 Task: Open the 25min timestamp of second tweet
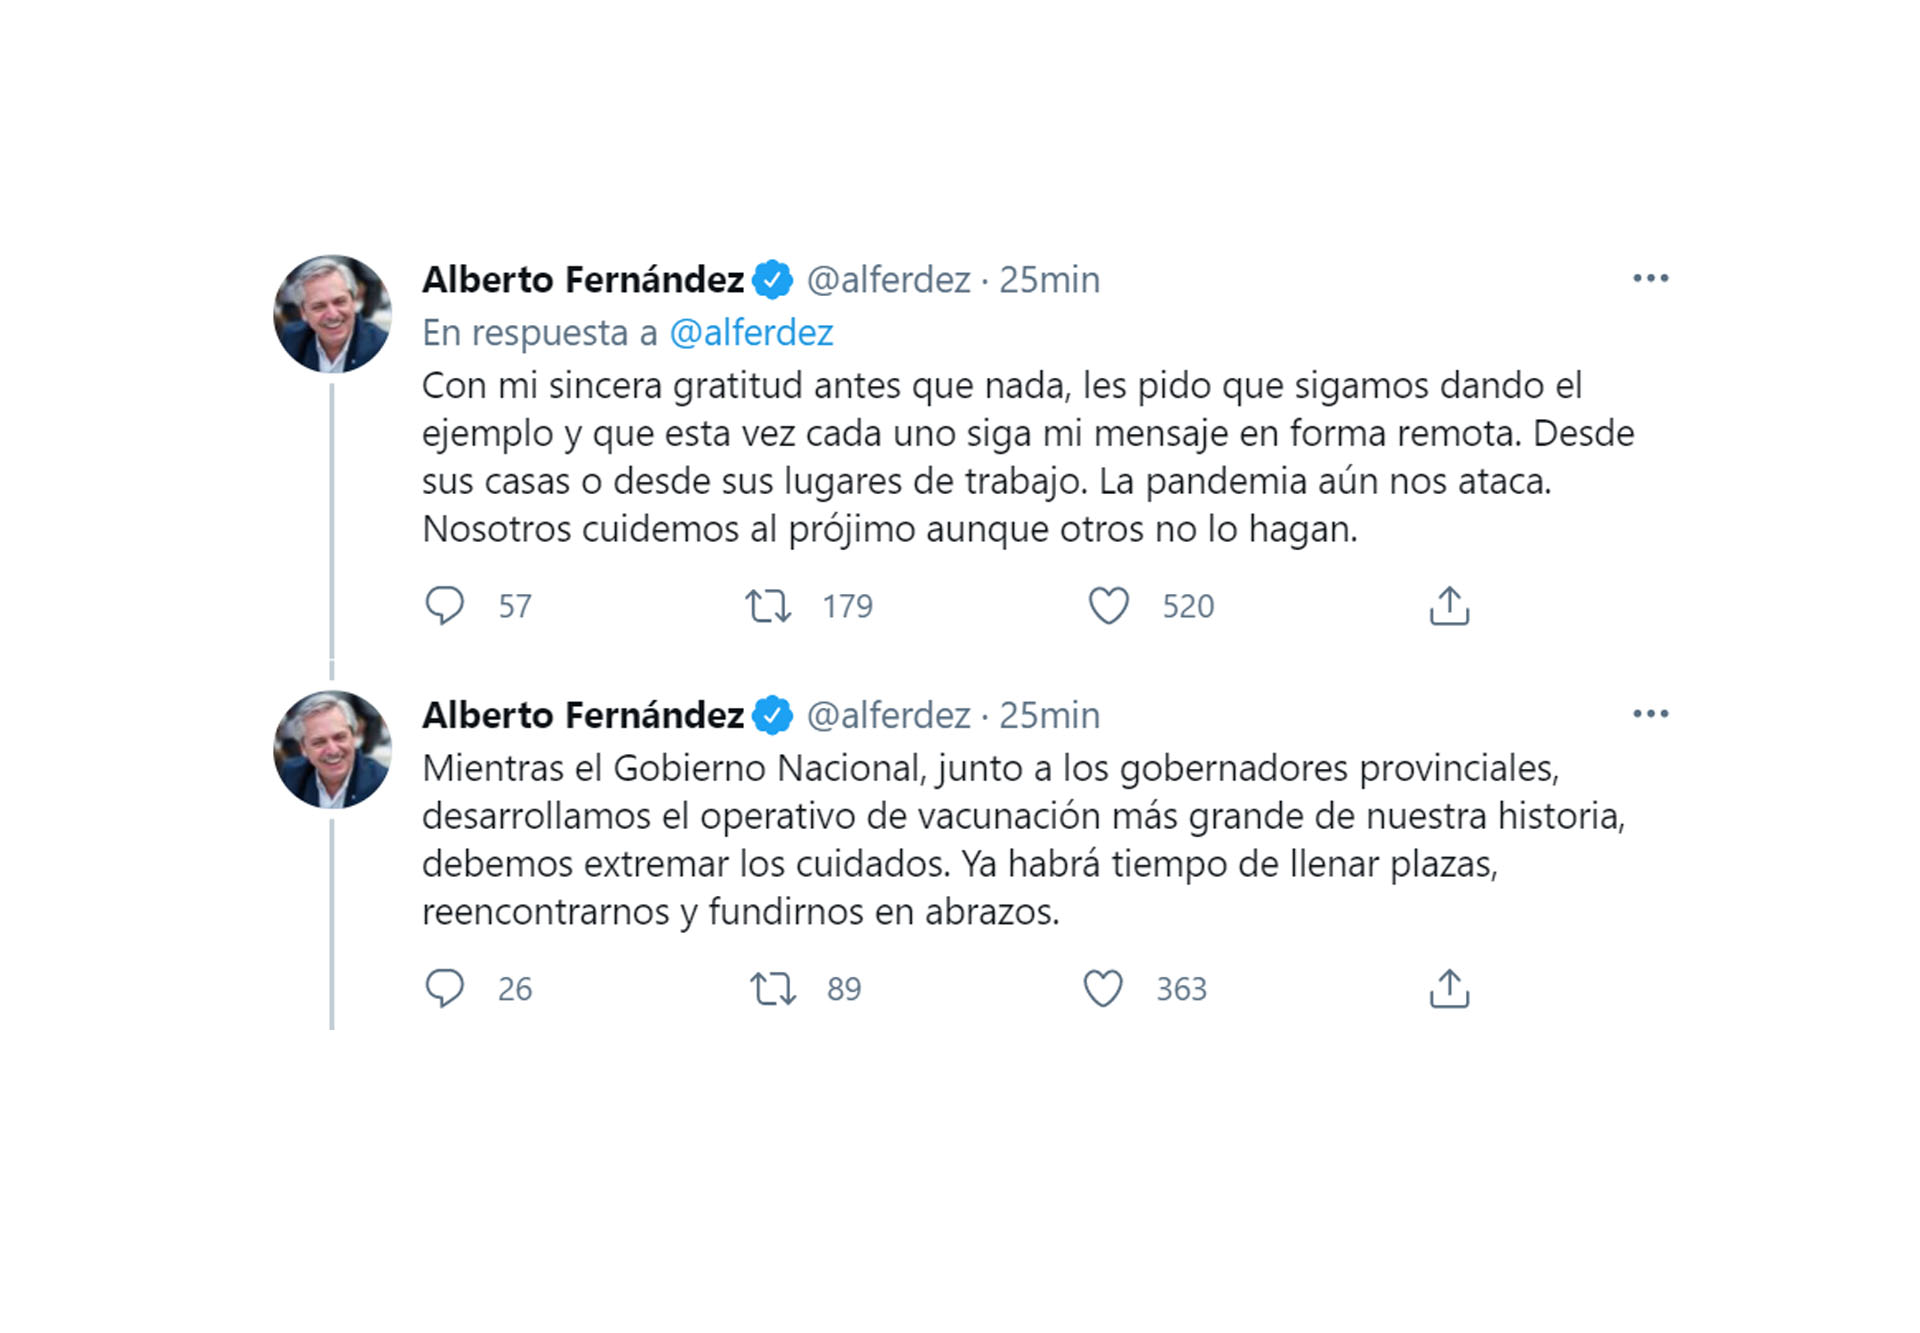[x=1049, y=716]
